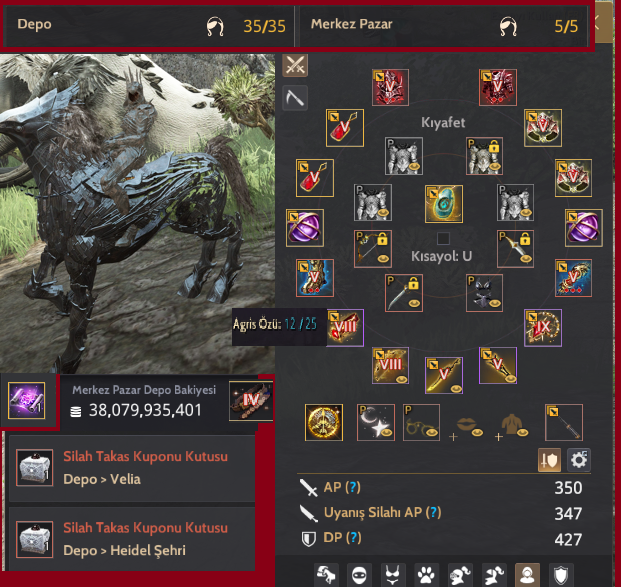This screenshot has width=621, height=587.
Task: Select the IX enhanced accessory slot
Action: point(543,328)
